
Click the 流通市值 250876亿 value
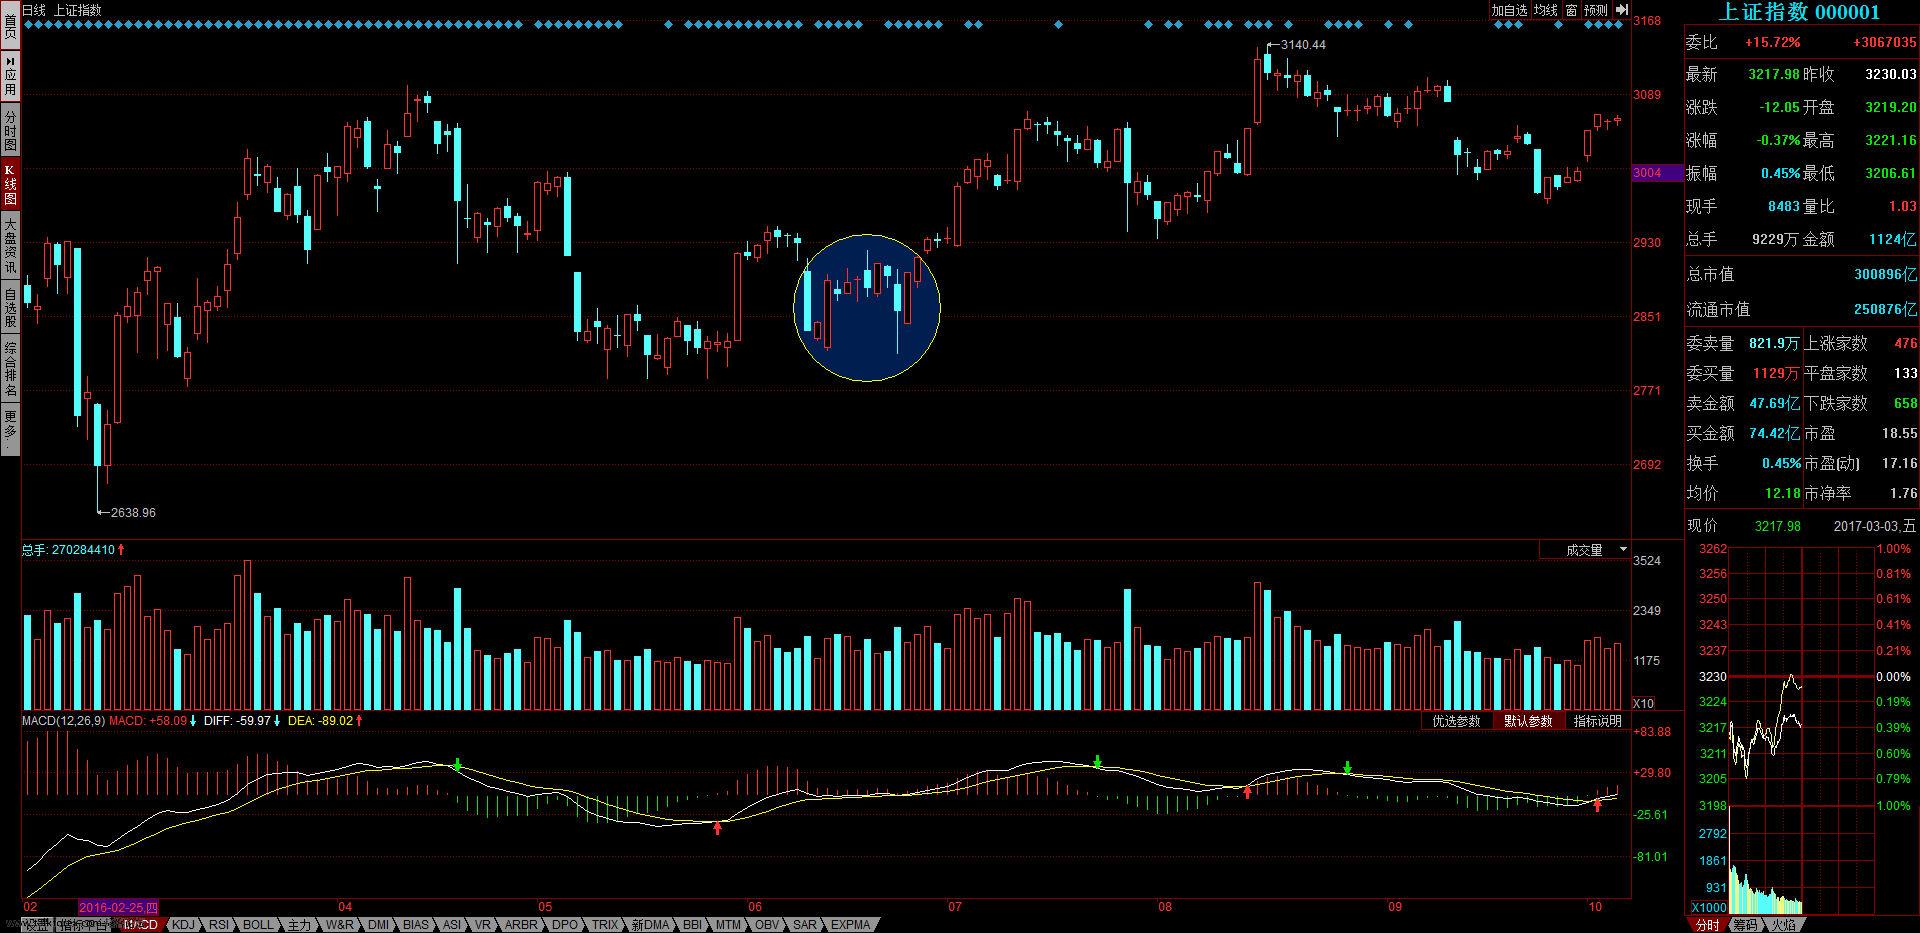pyautogui.click(x=1886, y=310)
